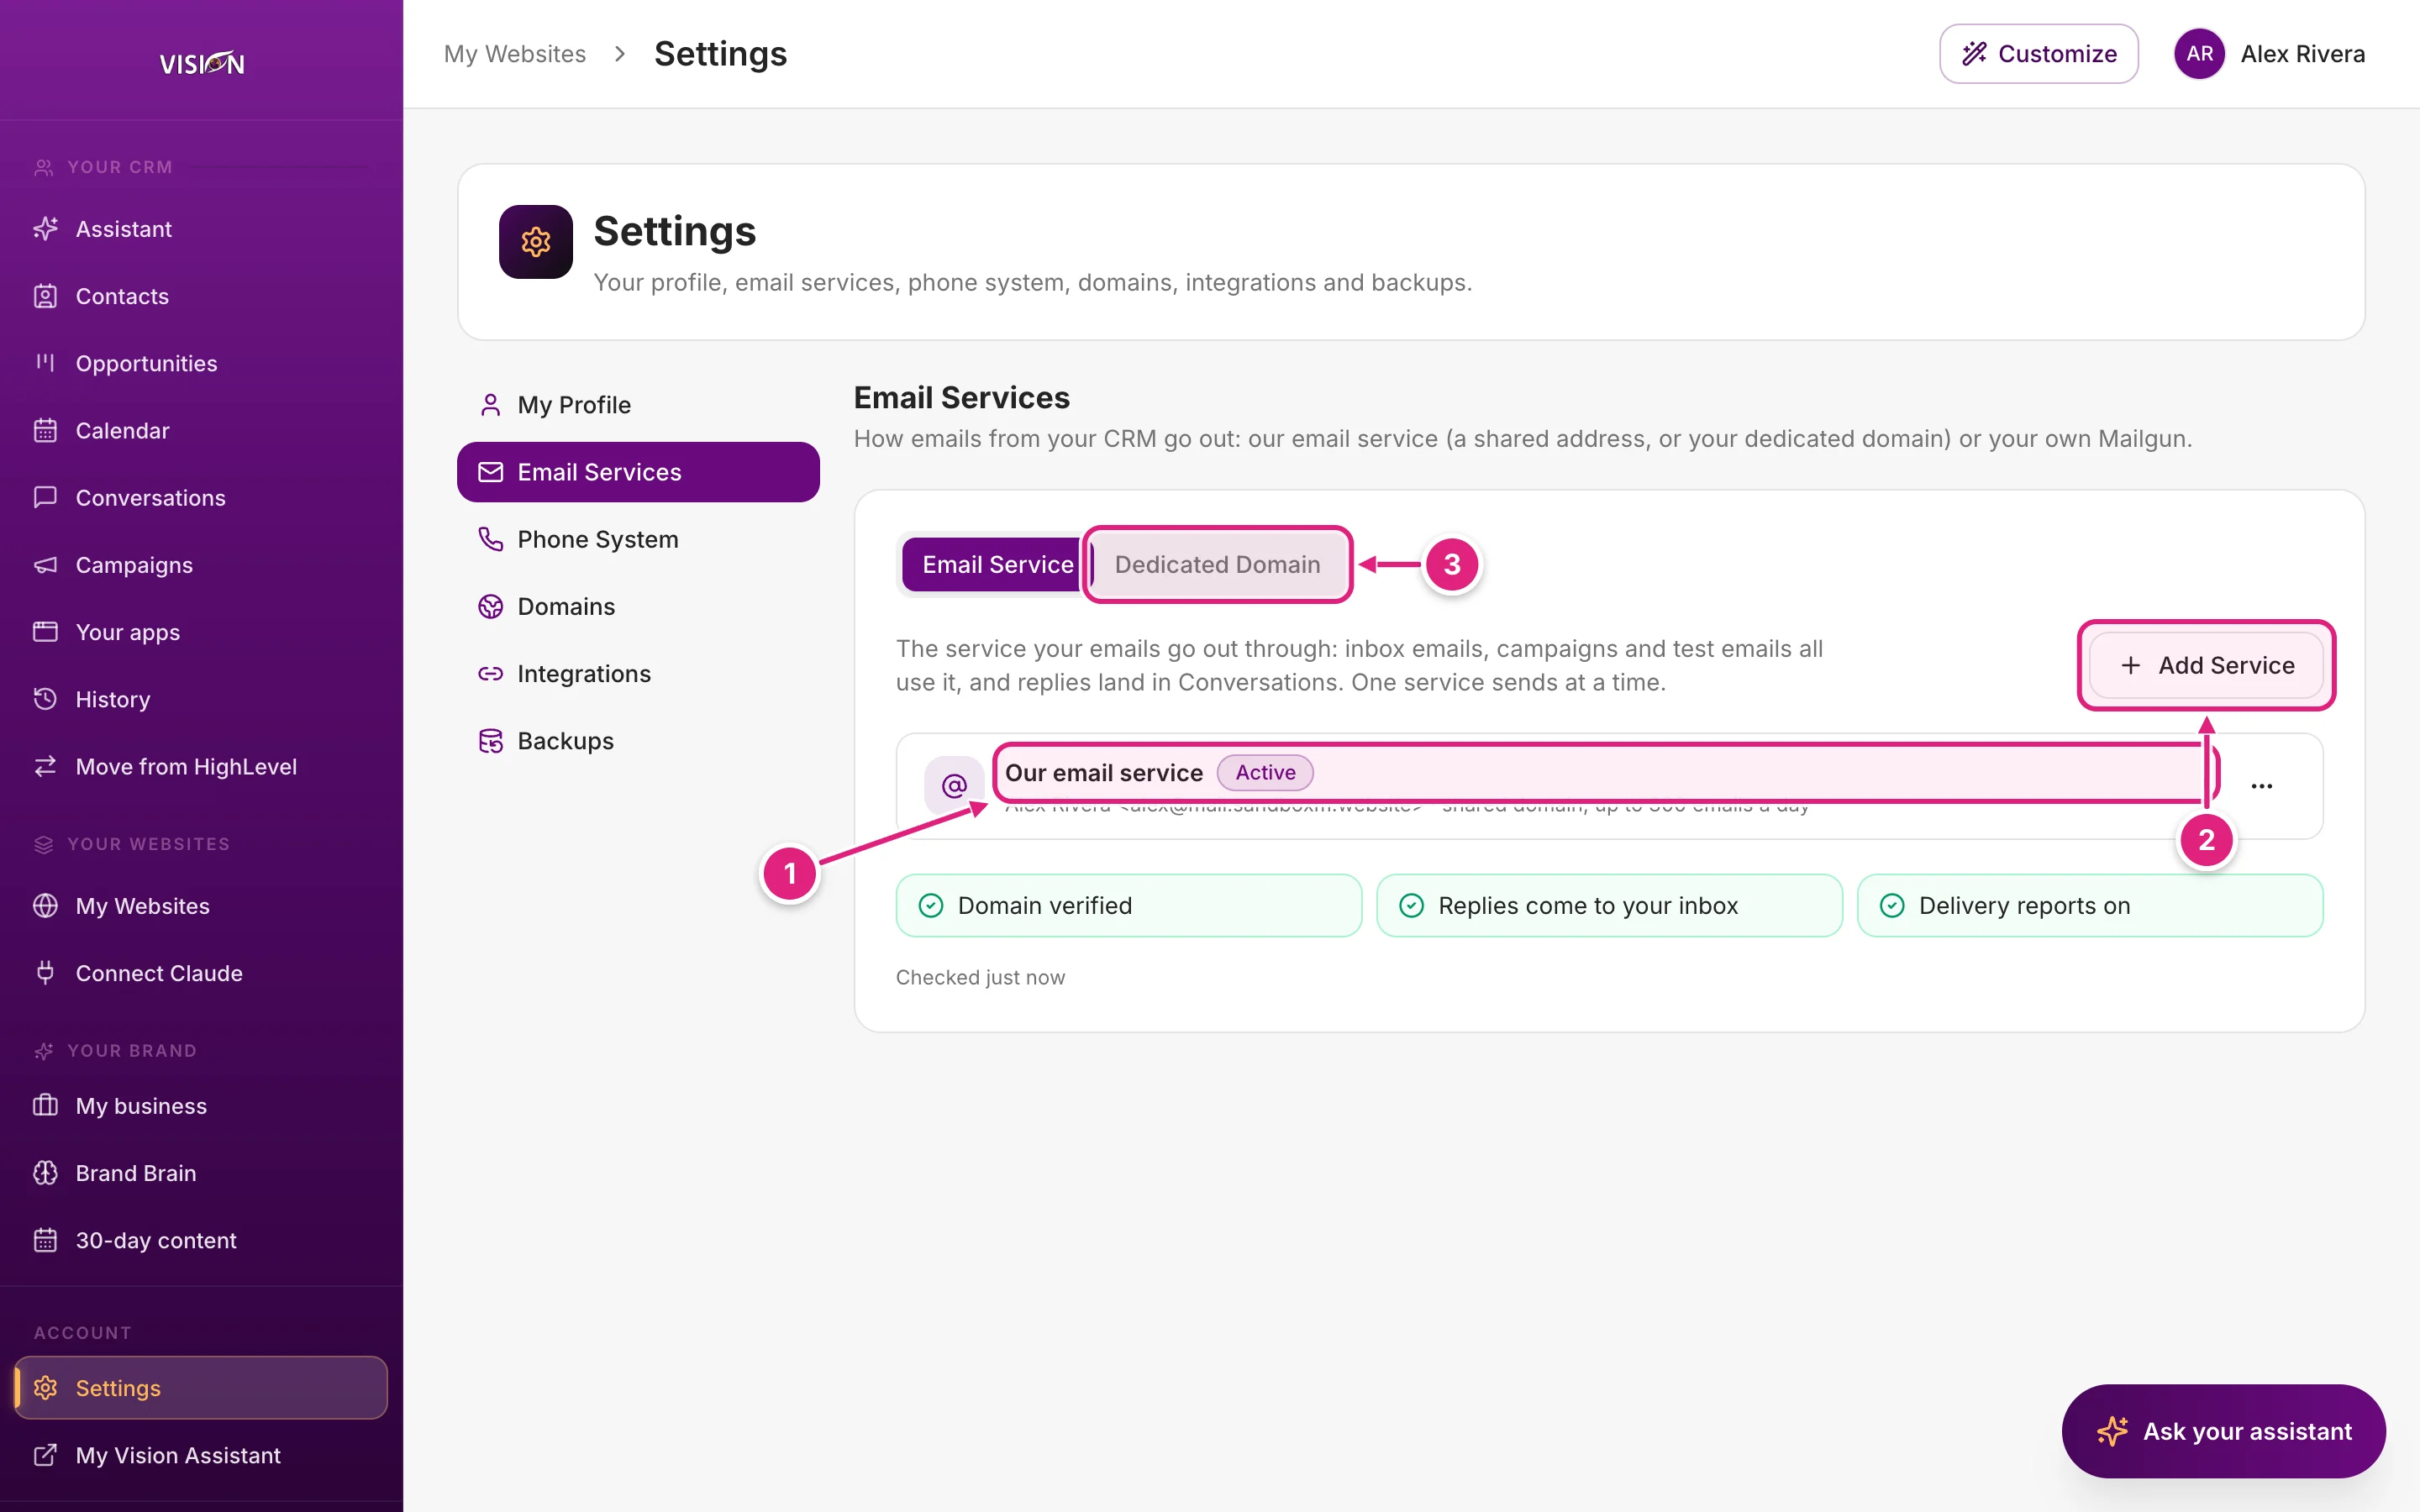Click the Your apps window icon
The image size is (2420, 1512).
click(x=45, y=632)
